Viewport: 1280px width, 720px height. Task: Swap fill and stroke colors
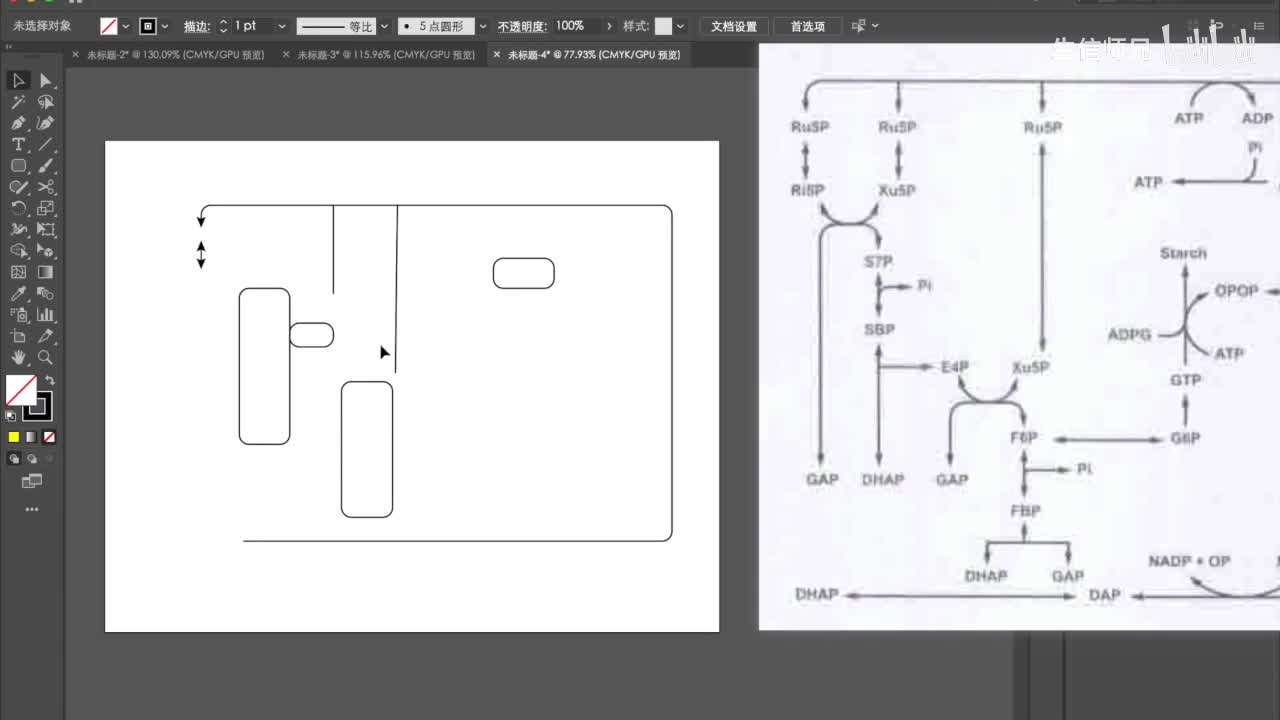[50, 381]
